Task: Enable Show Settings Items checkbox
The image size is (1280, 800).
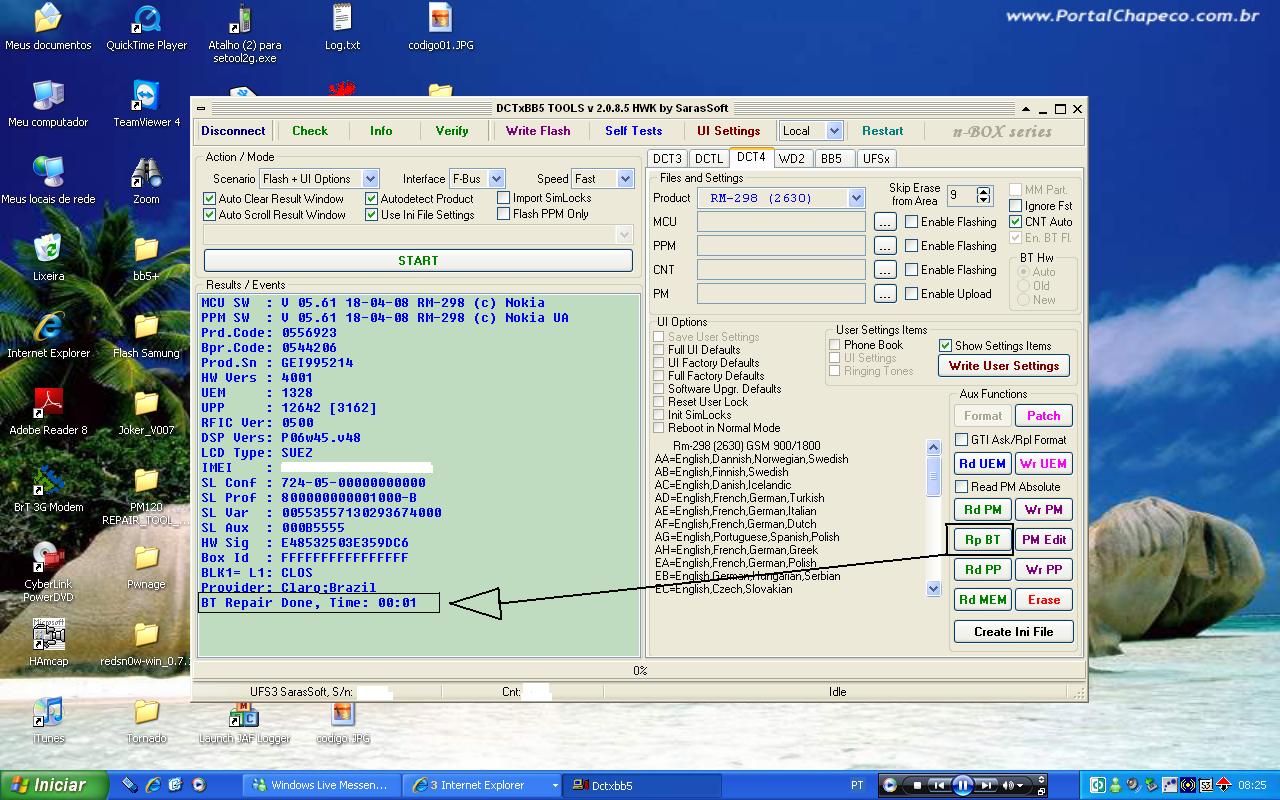Action: click(x=945, y=346)
